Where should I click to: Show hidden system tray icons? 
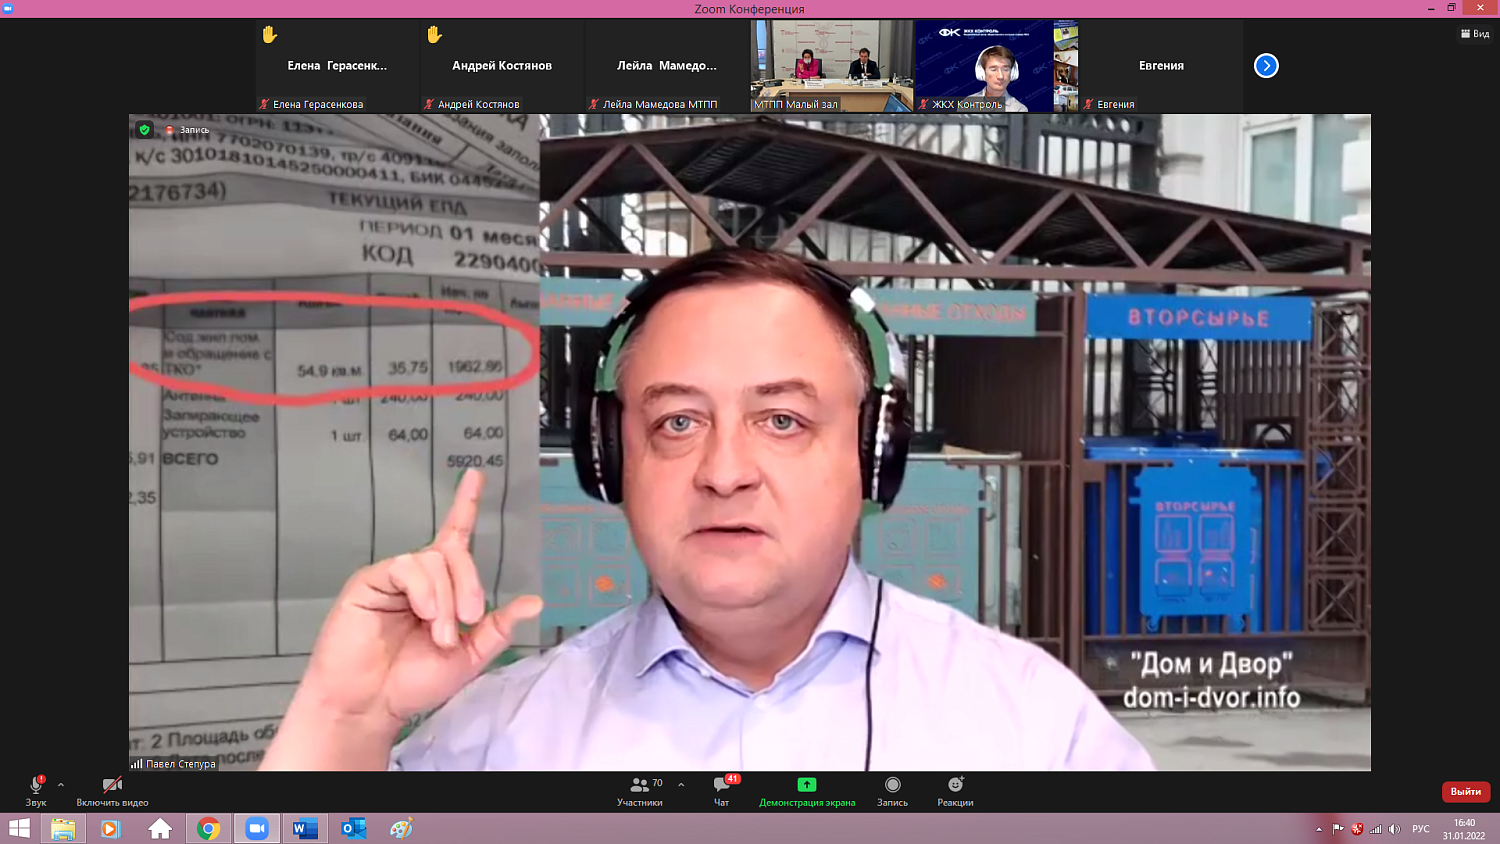[x=1319, y=829]
